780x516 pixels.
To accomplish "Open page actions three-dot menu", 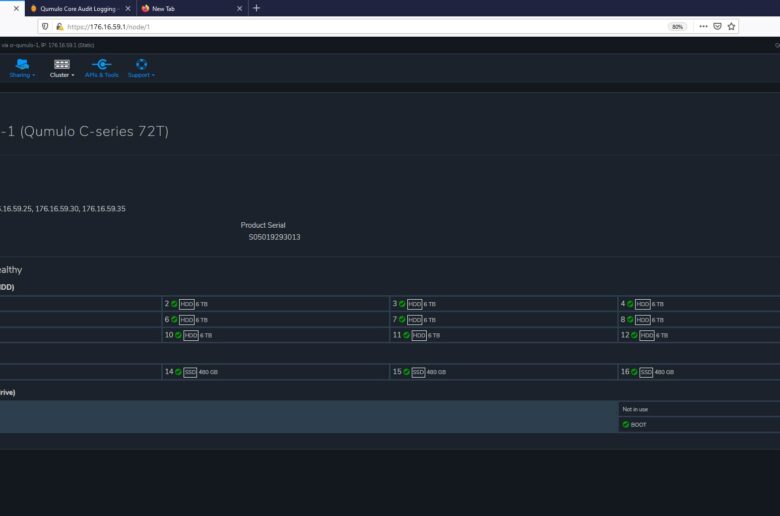I will pyautogui.click(x=703, y=26).
